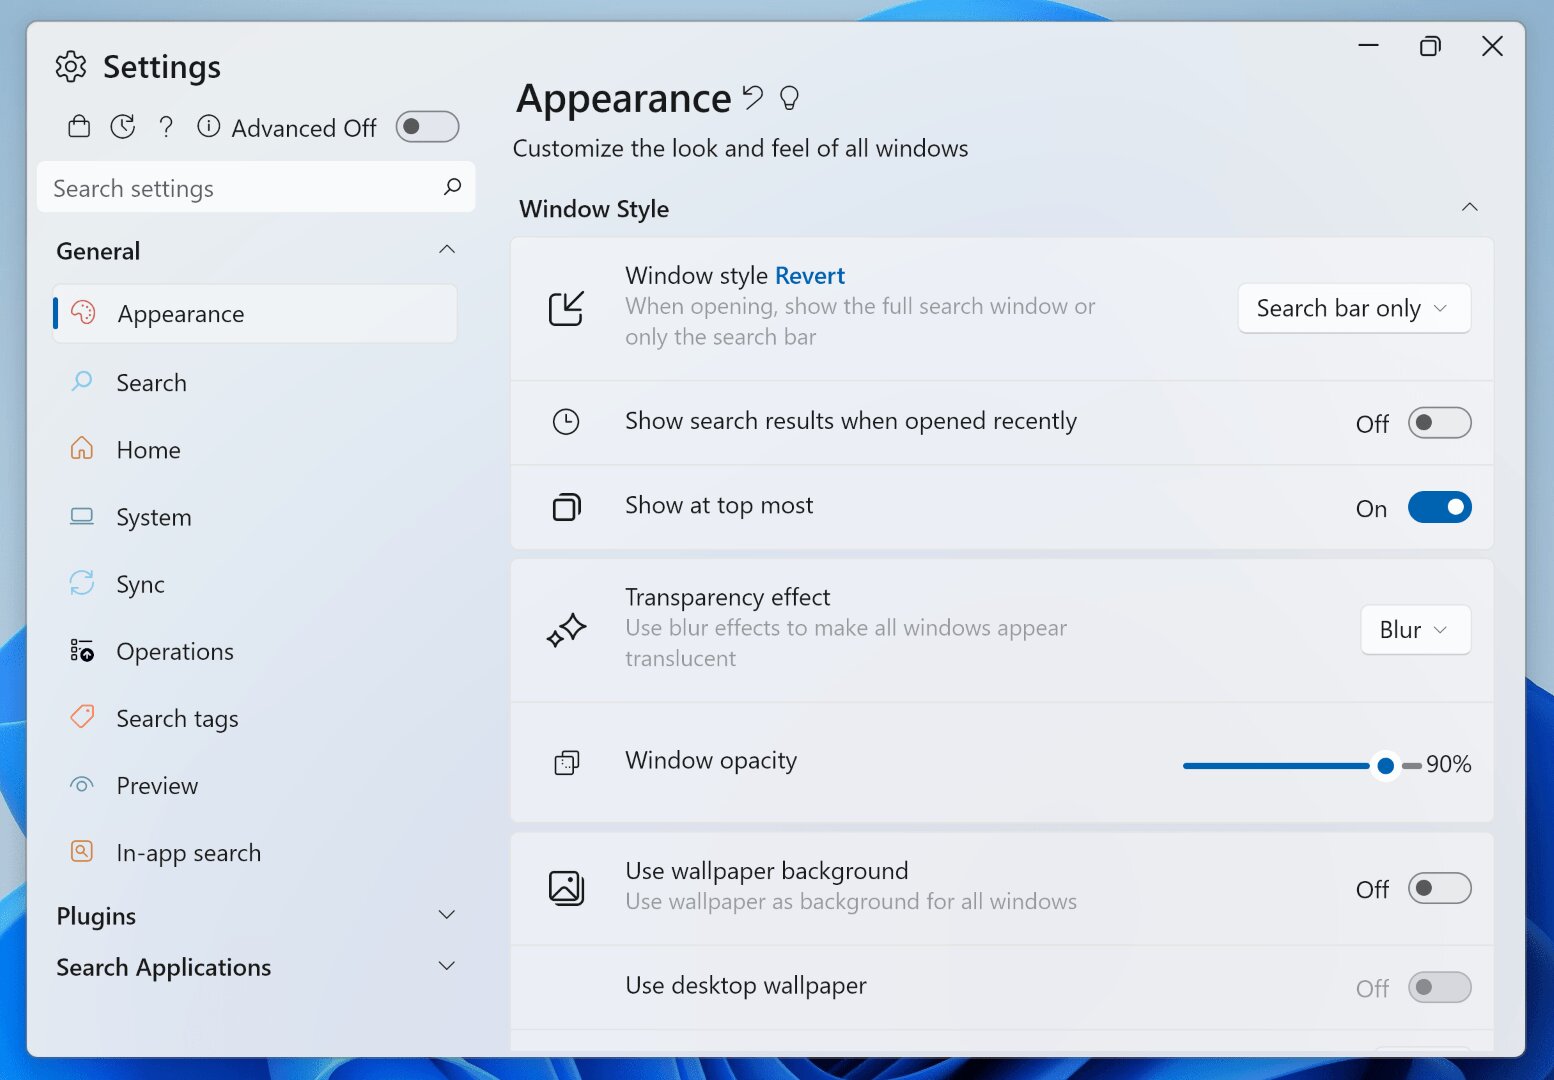This screenshot has width=1554, height=1080.
Task: Click the Window Style heading text
Action: pyautogui.click(x=594, y=208)
